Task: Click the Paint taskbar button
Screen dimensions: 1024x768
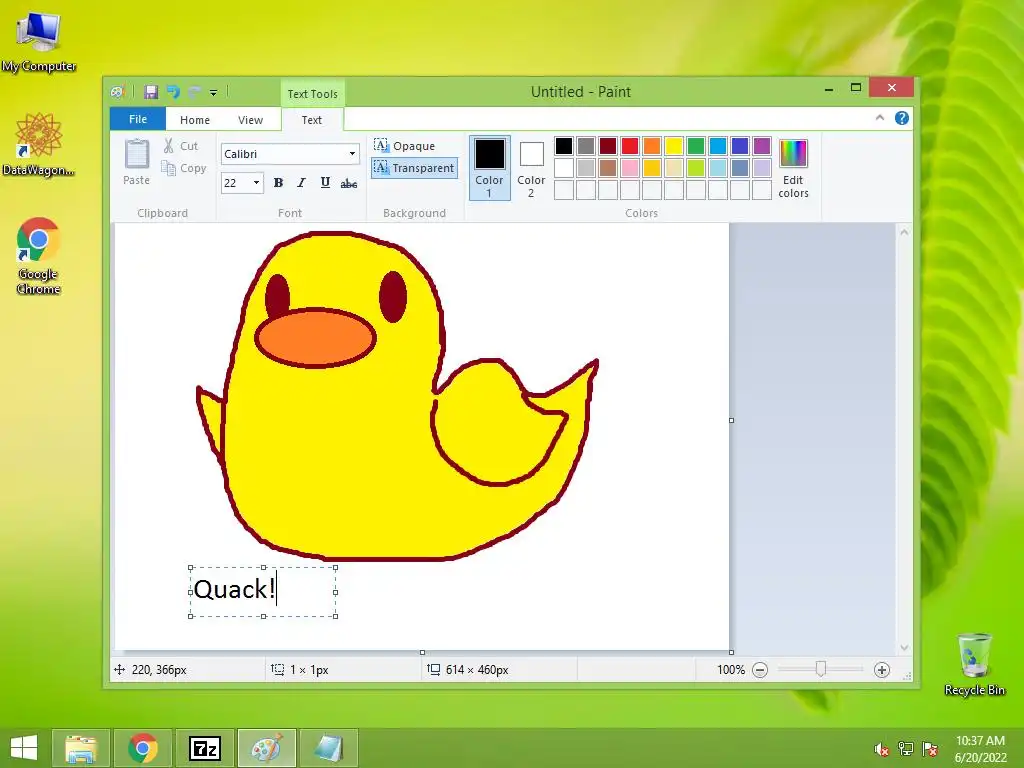Action: (x=266, y=748)
